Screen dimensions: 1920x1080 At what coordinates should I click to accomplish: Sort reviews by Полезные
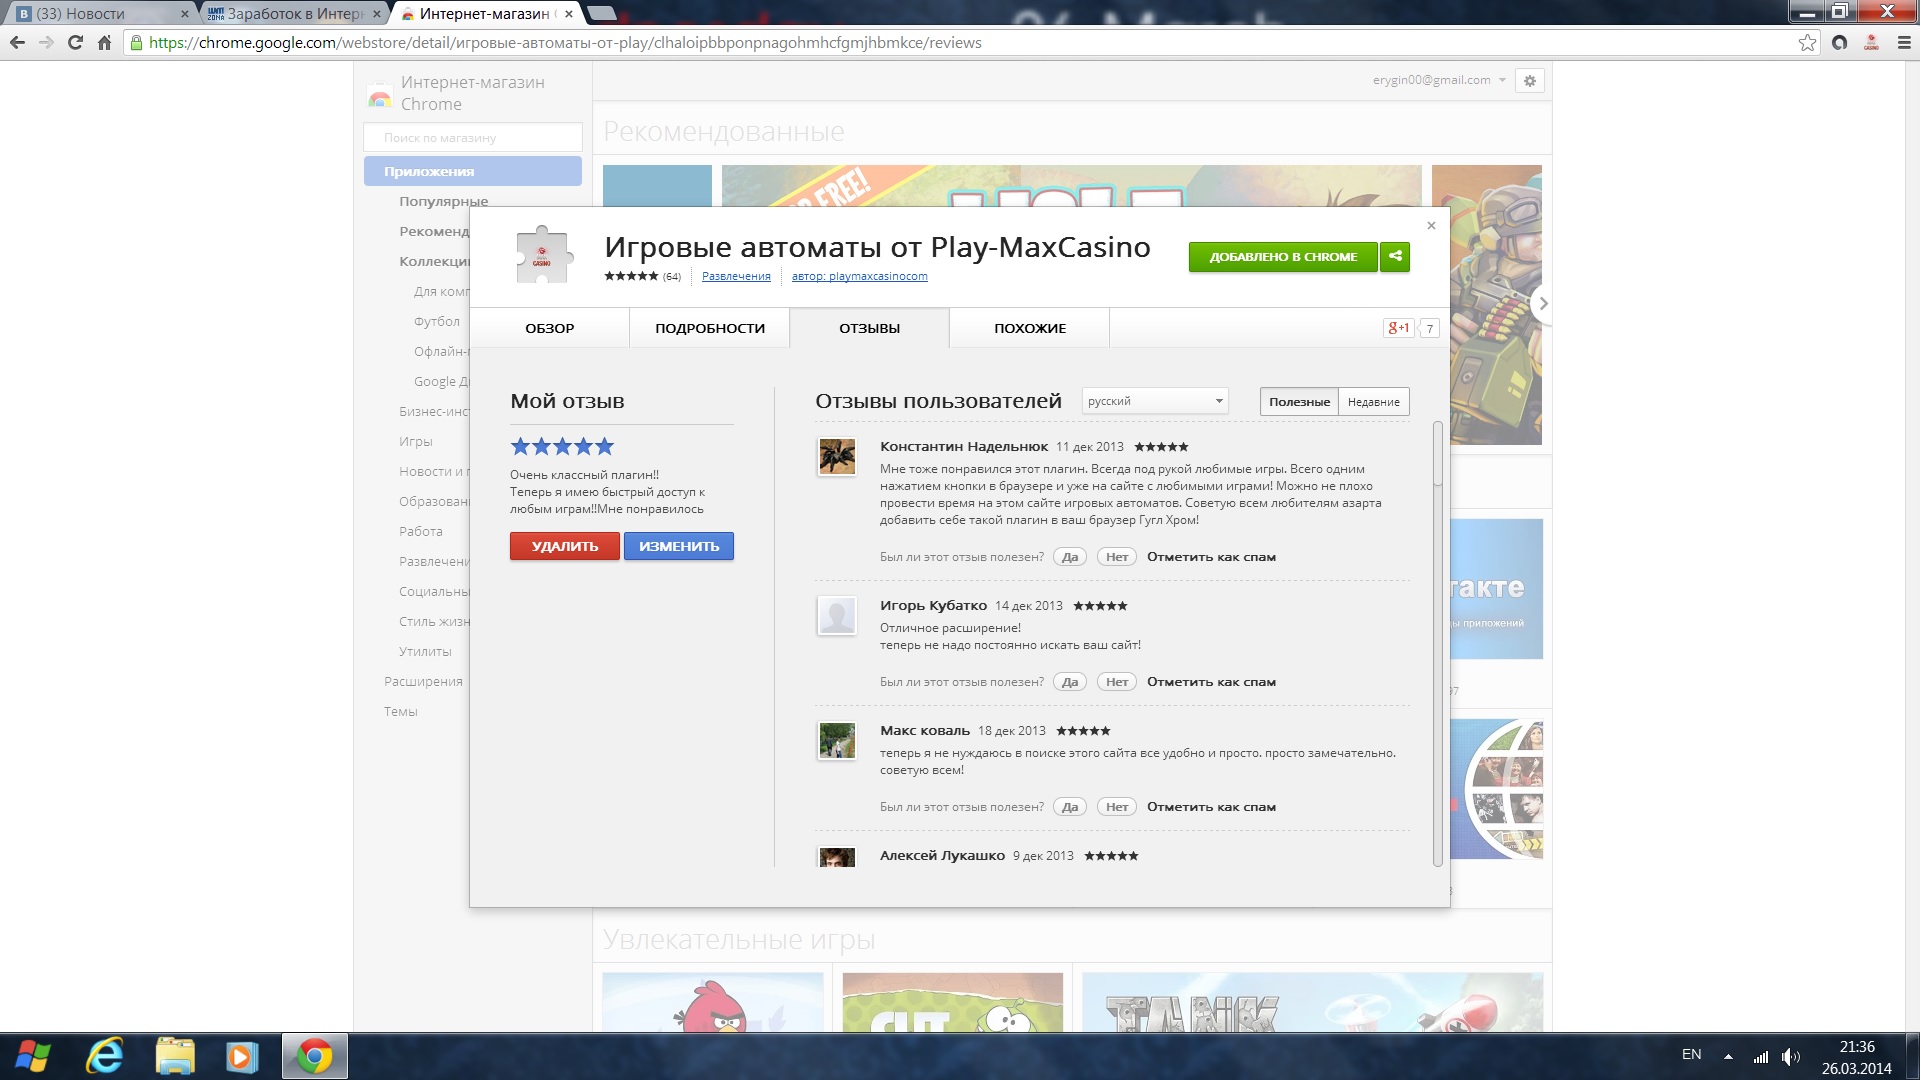pyautogui.click(x=1299, y=402)
